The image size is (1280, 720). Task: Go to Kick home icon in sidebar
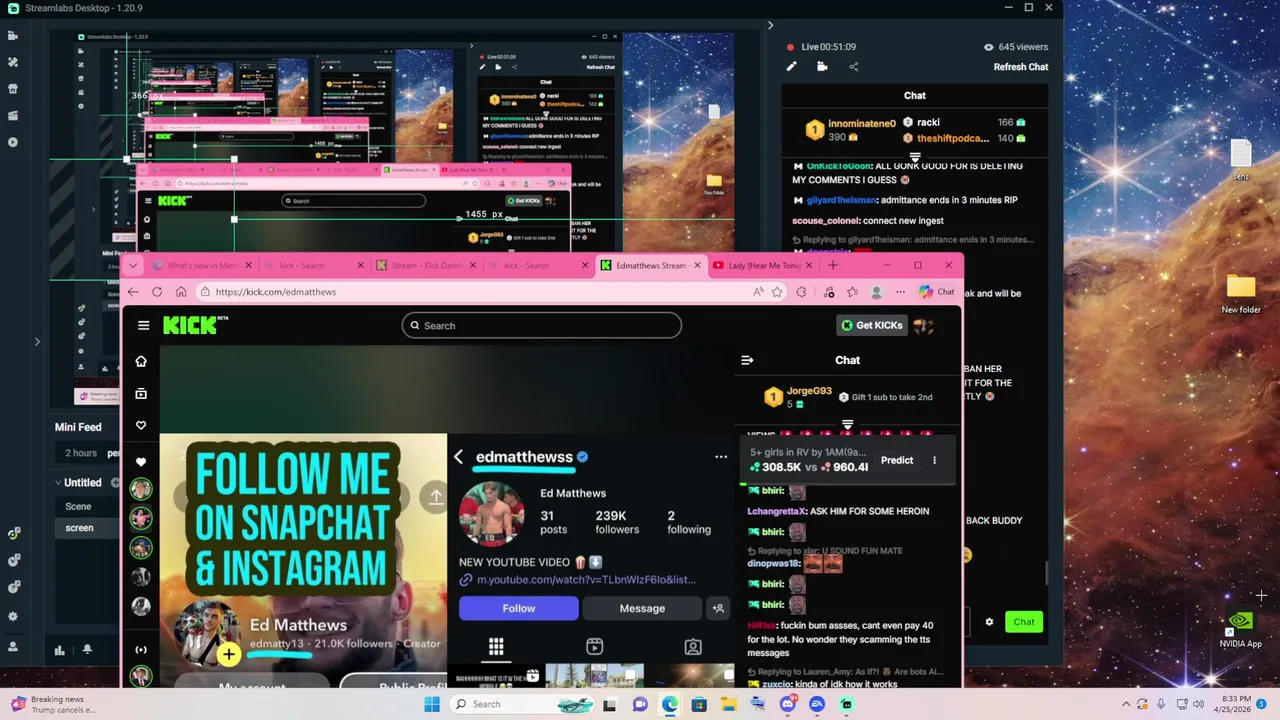141,361
